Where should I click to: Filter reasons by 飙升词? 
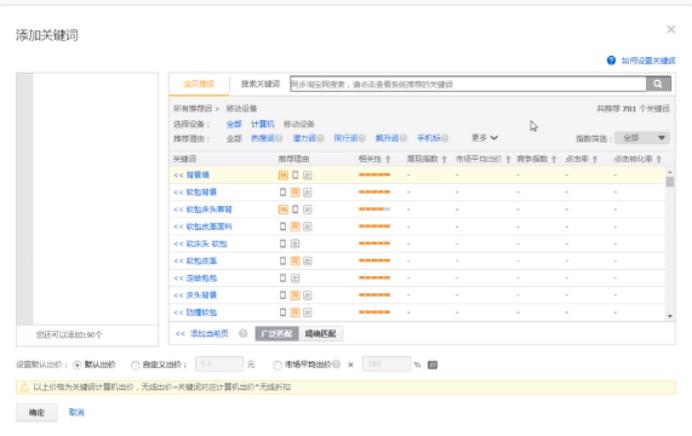click(387, 138)
